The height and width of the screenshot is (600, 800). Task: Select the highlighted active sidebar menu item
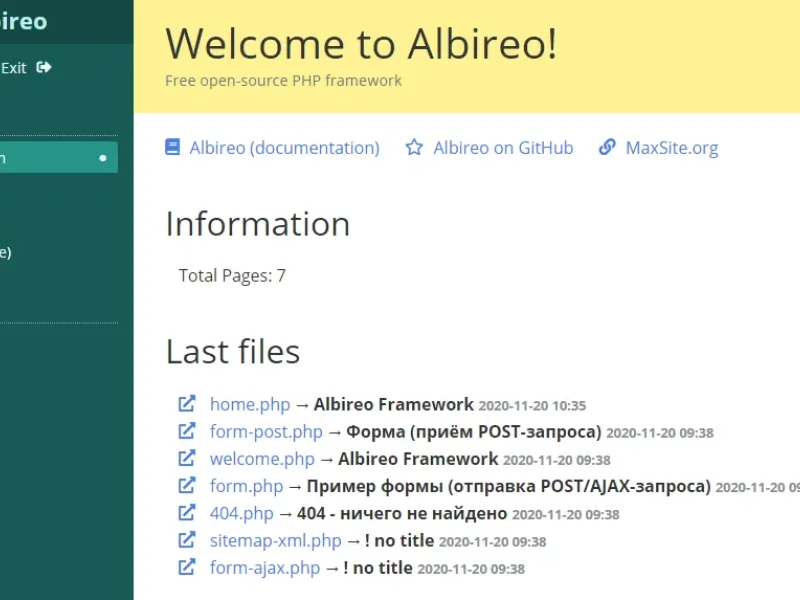pos(50,156)
